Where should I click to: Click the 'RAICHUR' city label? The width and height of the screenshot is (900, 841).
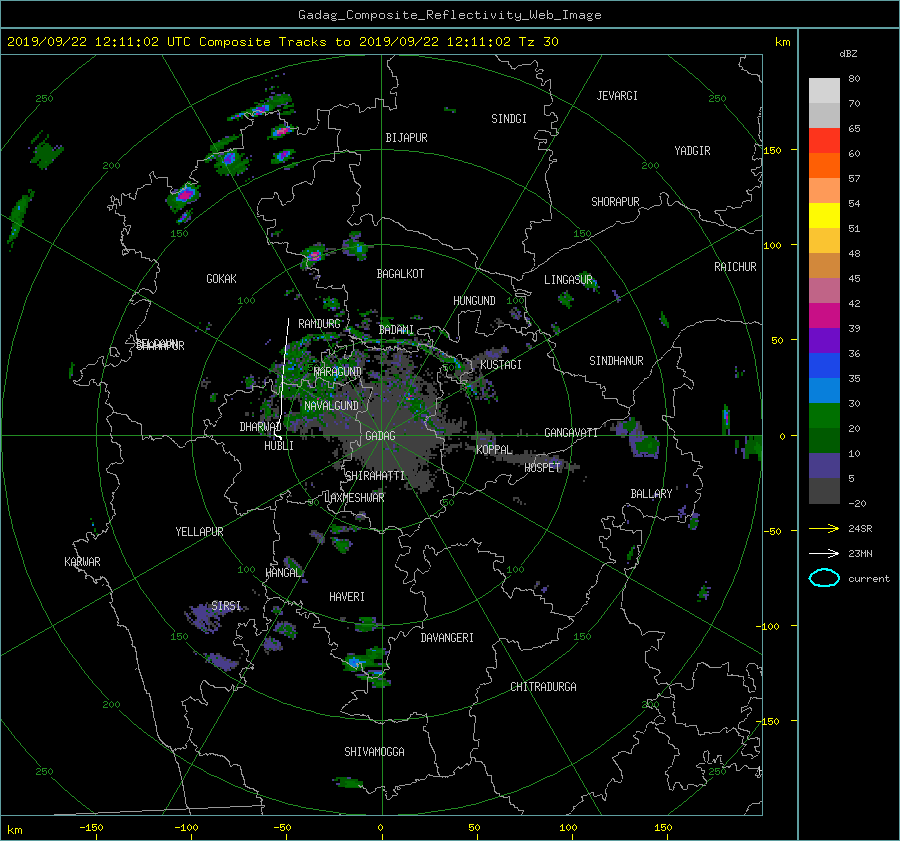click(x=735, y=267)
